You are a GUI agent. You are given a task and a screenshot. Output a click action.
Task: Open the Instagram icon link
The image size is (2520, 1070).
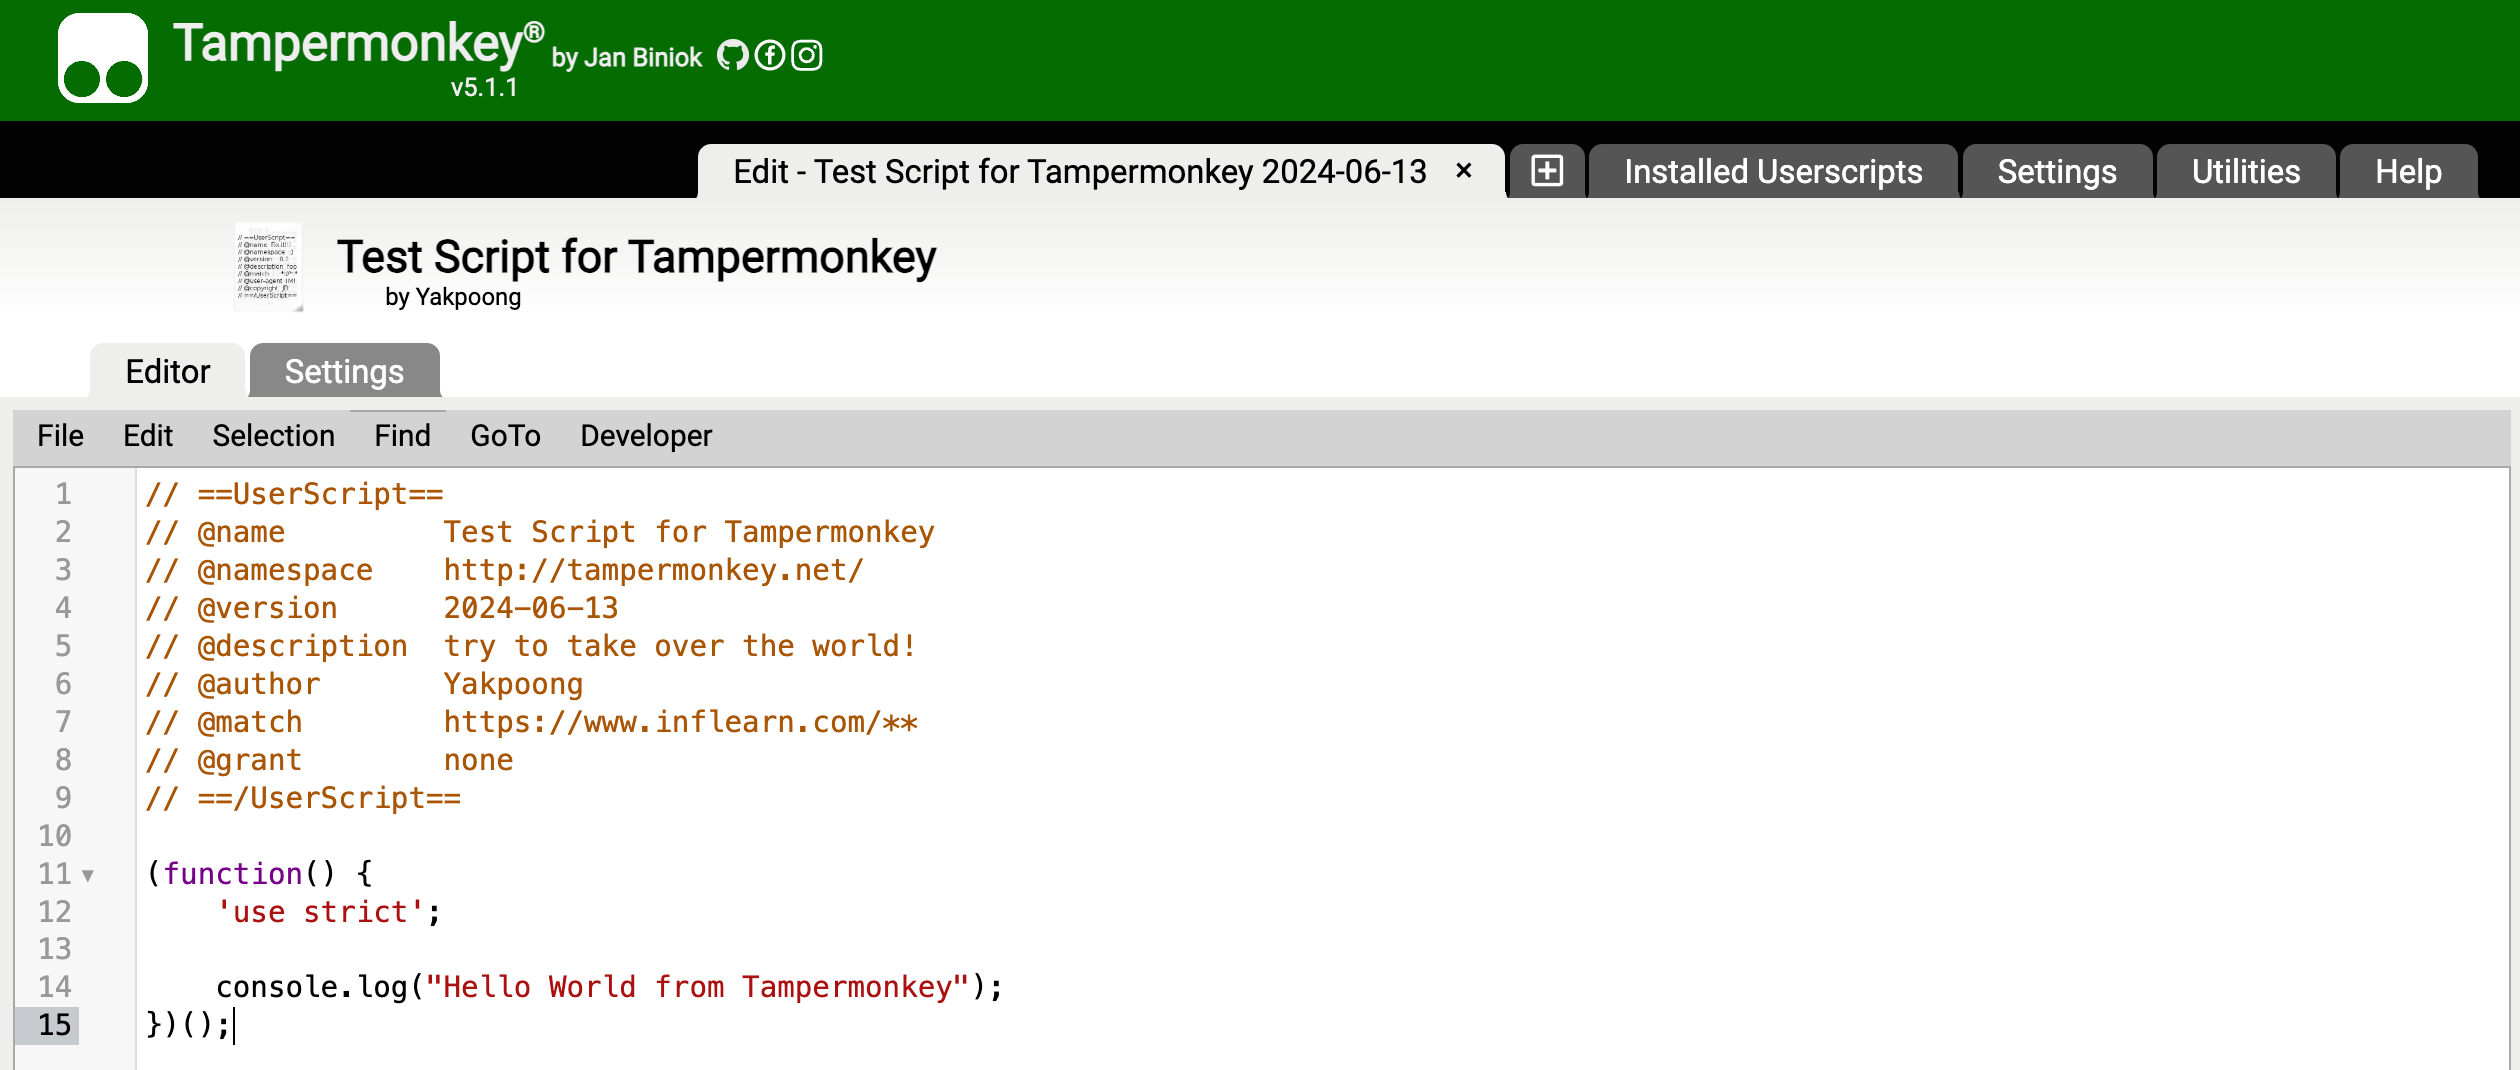point(807,56)
